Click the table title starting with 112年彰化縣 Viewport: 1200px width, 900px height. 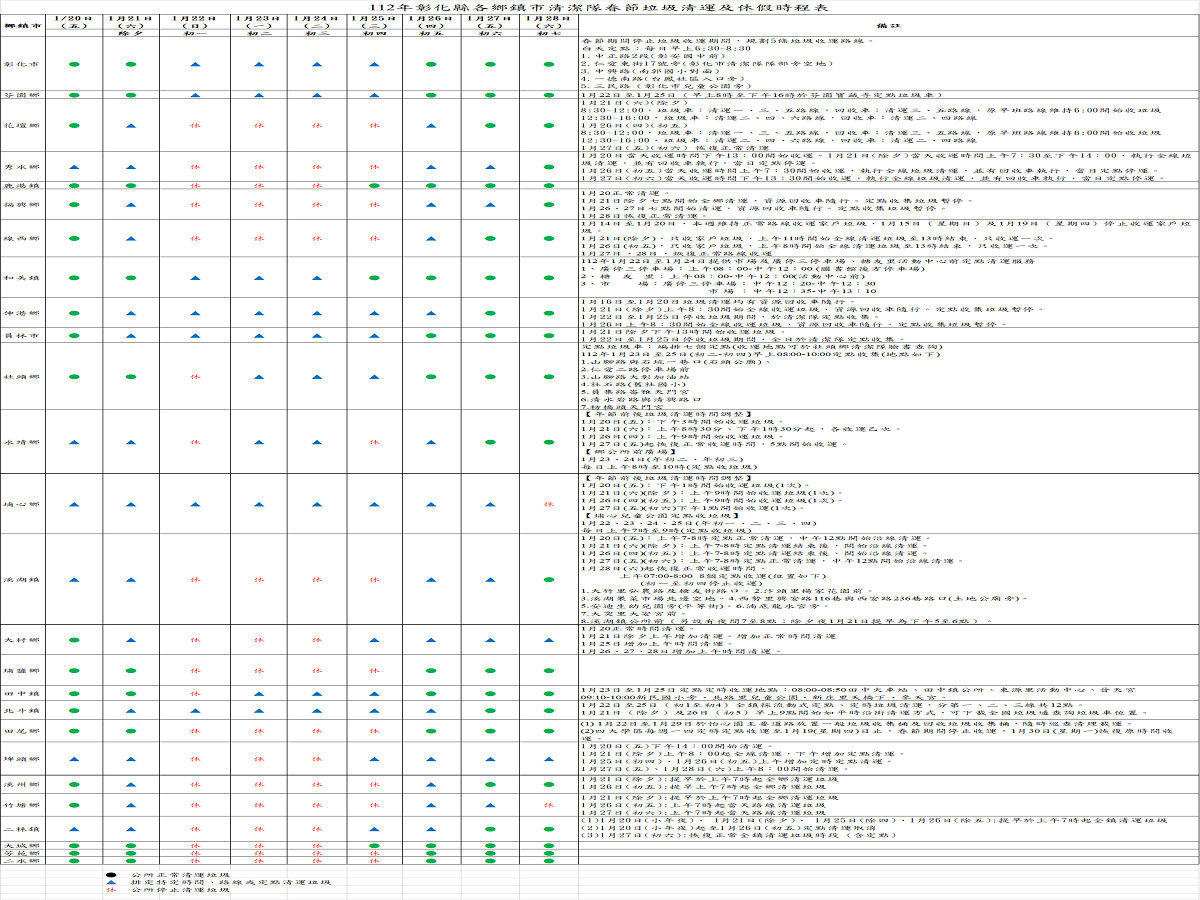click(599, 7)
